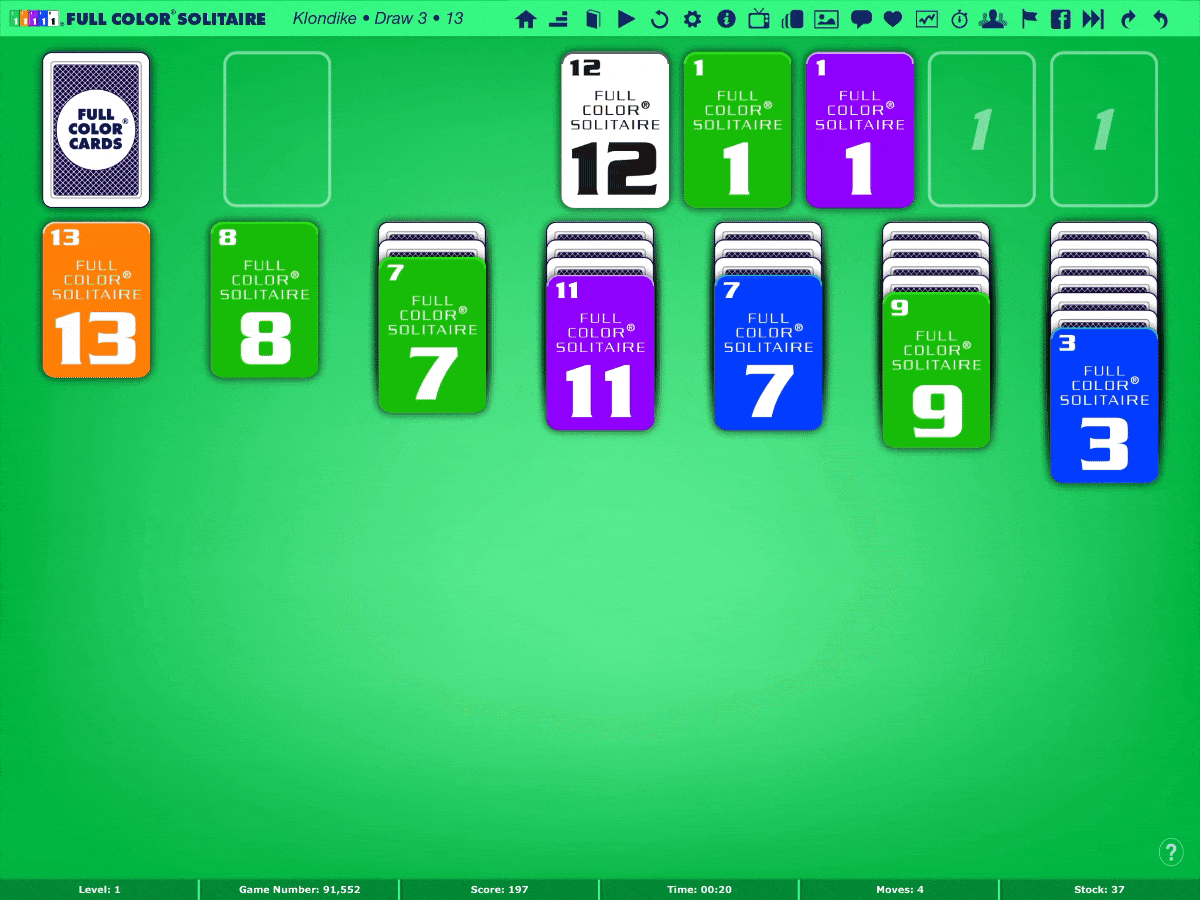The image size is (1200, 900).
Task: Click the empty waste pile slot
Action: pos(277,130)
